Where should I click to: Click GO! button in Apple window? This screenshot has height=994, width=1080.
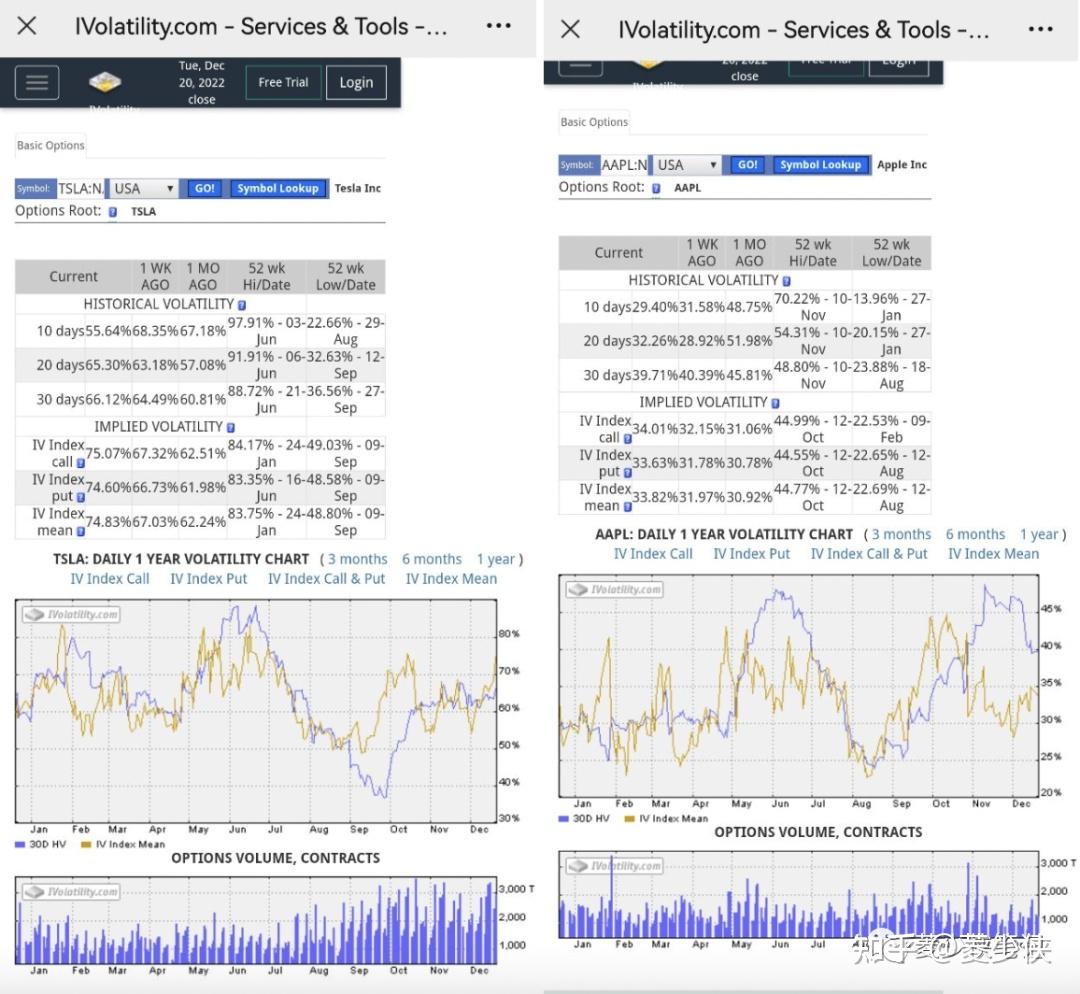pyautogui.click(x=747, y=165)
